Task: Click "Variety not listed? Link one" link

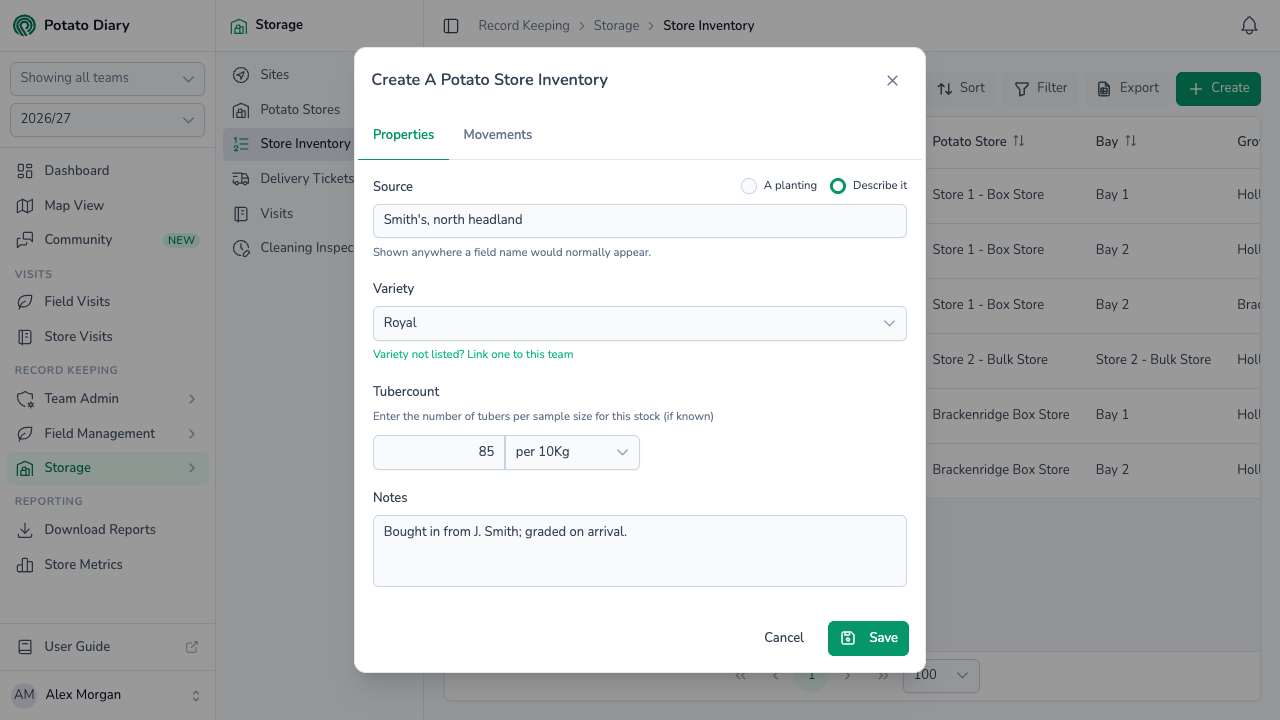Action: pos(473,354)
